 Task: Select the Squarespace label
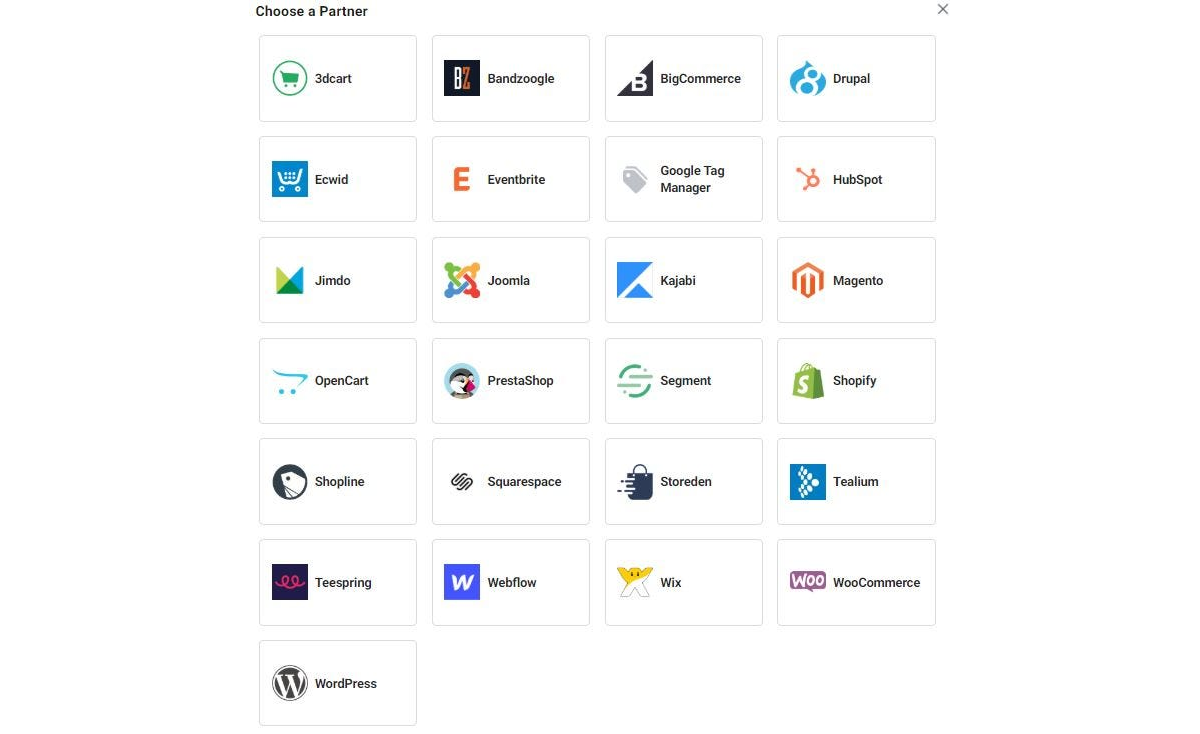[x=525, y=482]
